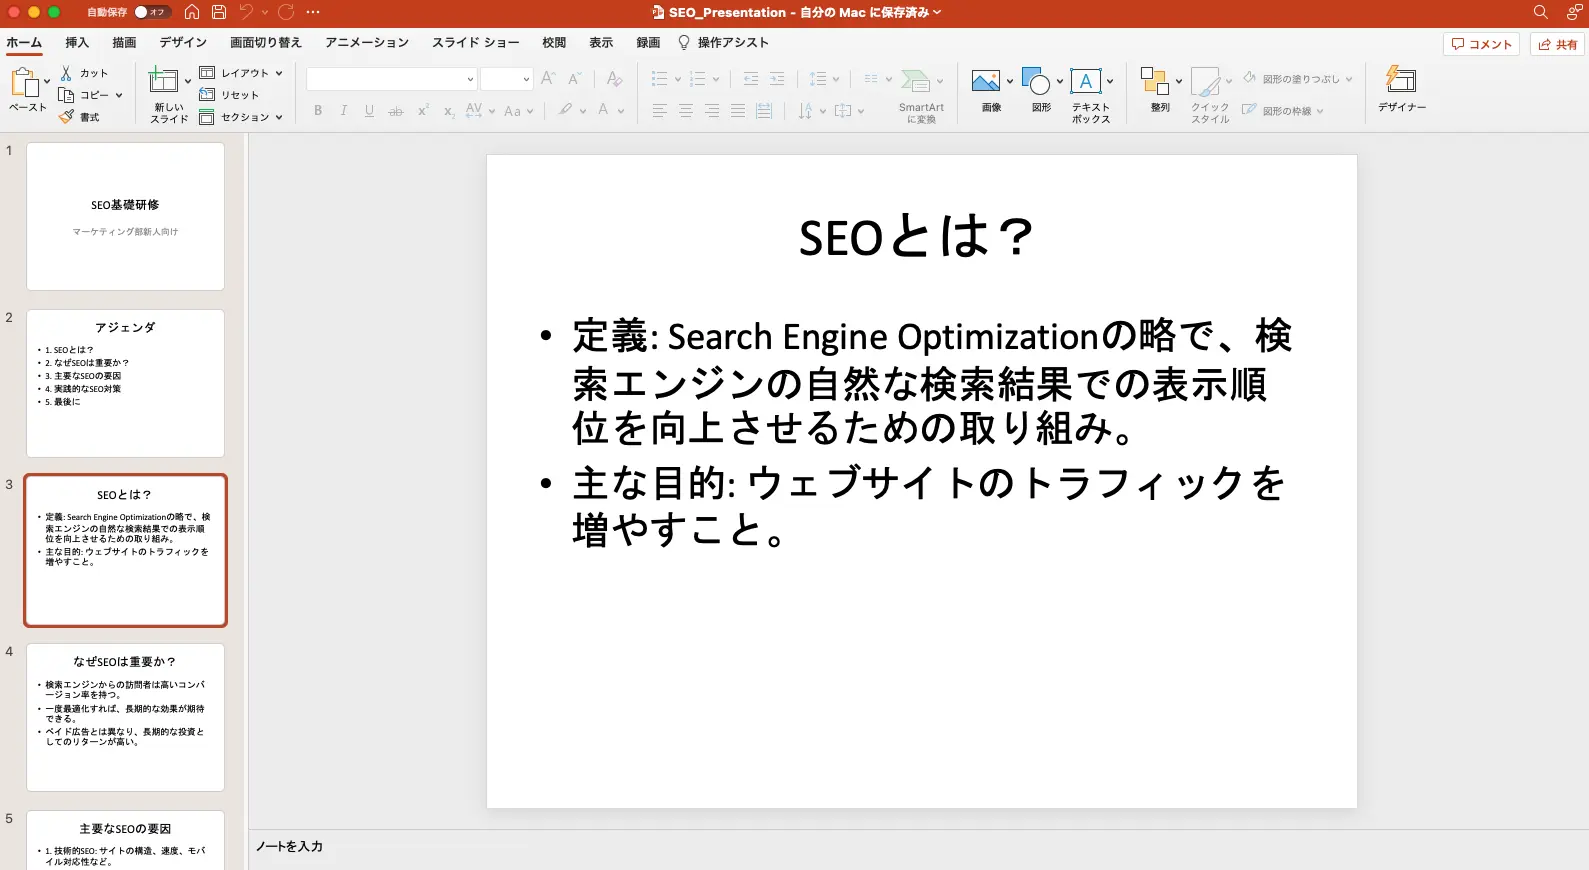The width and height of the screenshot is (1589, 870).
Task: Expand the Section (セクション) dropdown
Action: 279,117
